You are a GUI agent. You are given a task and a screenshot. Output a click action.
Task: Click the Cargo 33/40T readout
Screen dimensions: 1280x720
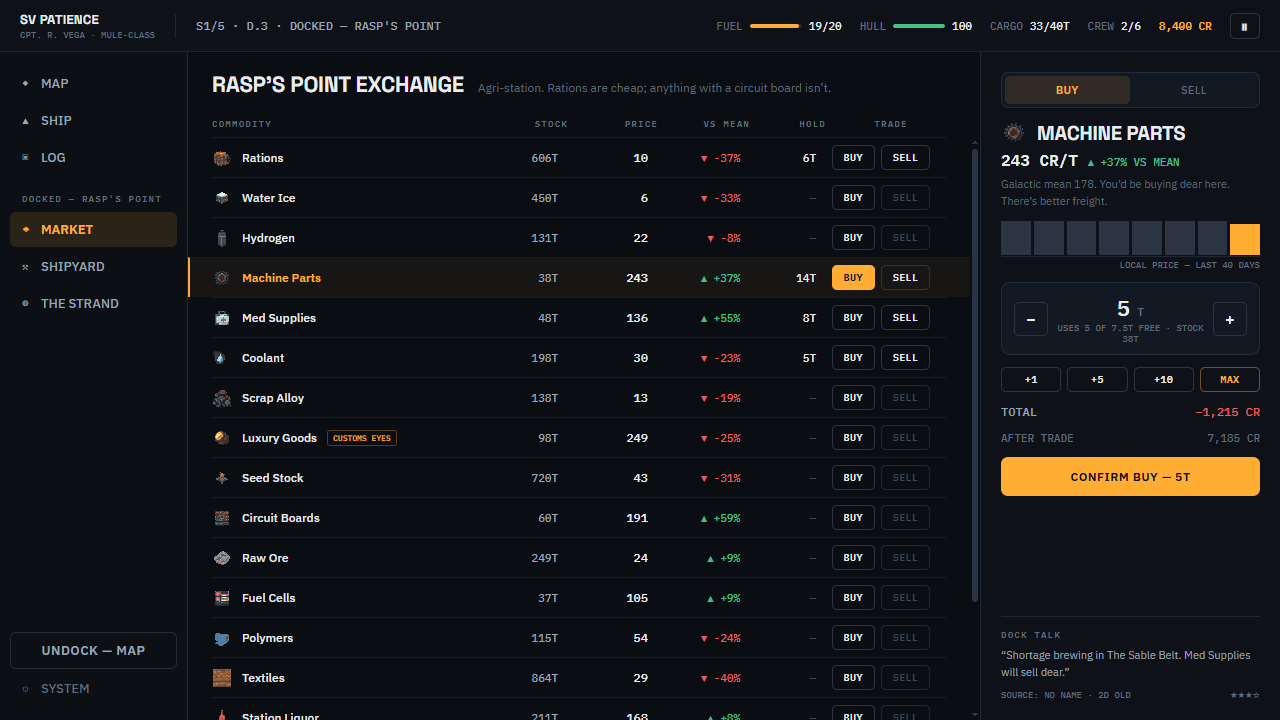click(1029, 26)
